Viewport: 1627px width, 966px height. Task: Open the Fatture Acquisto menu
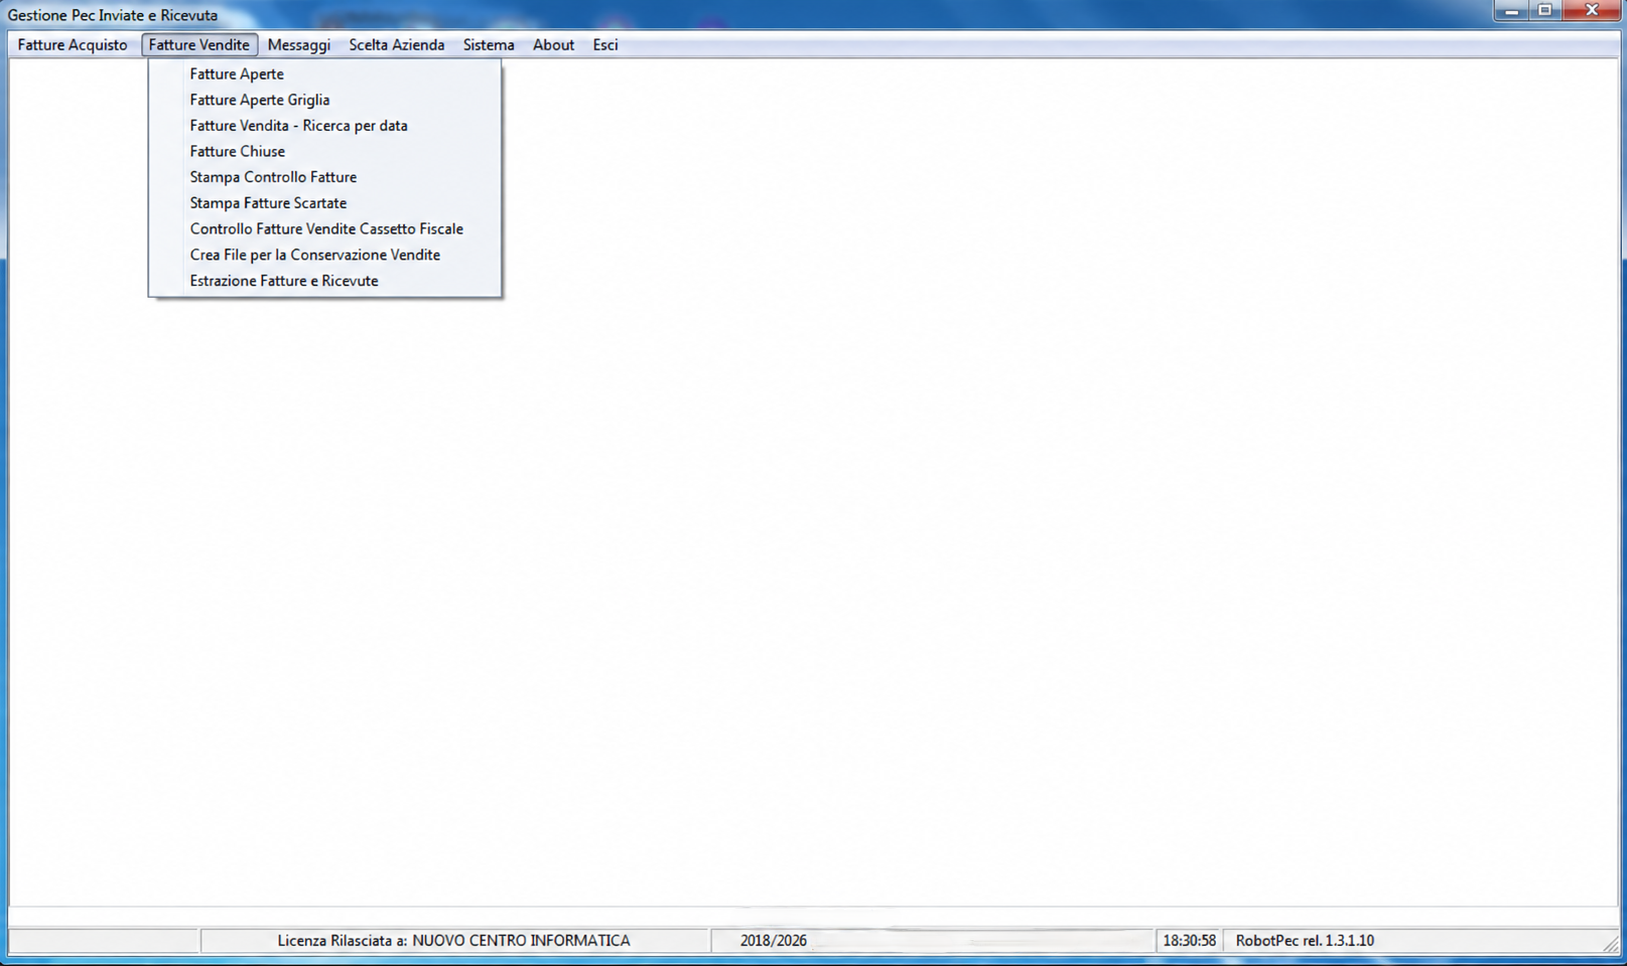pos(72,45)
